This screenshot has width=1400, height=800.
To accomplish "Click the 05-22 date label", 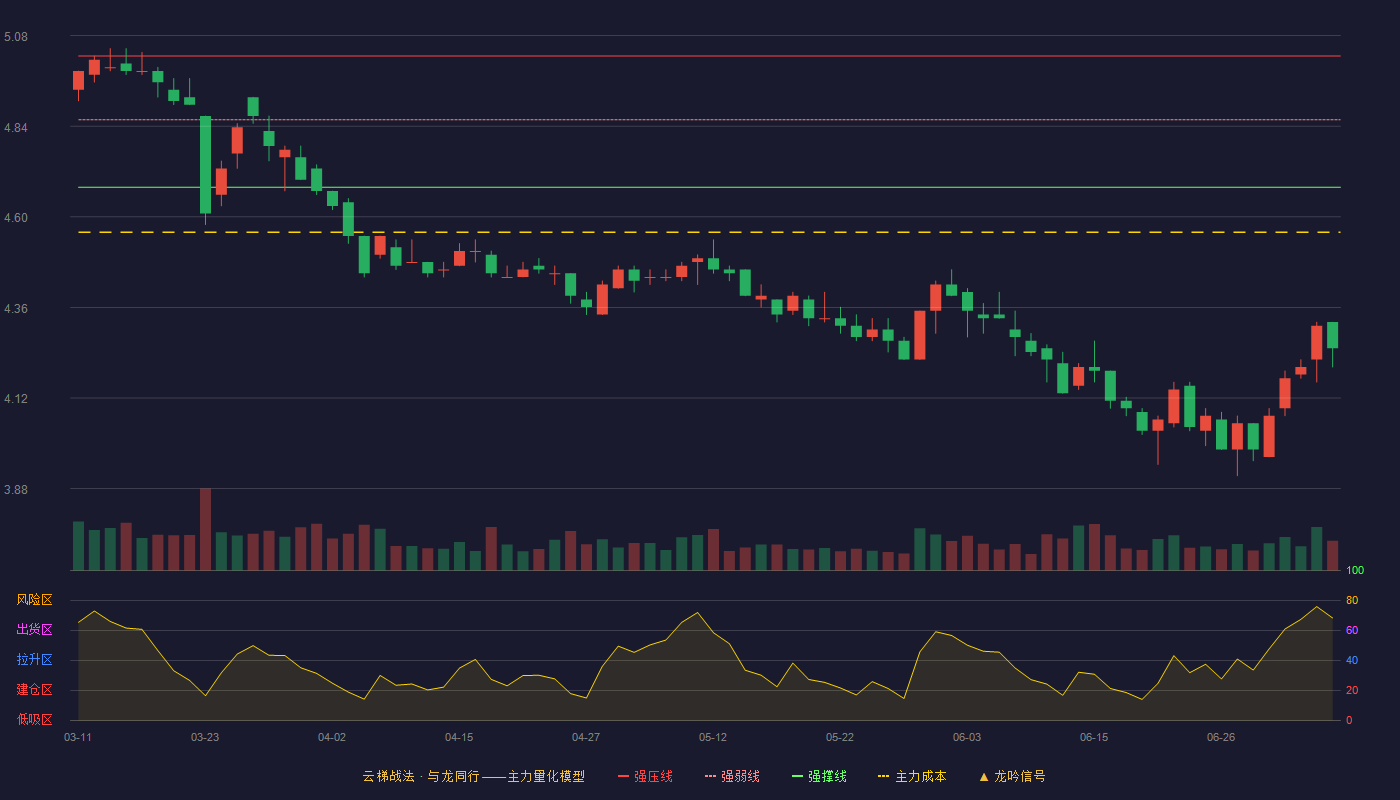I will pos(840,737).
